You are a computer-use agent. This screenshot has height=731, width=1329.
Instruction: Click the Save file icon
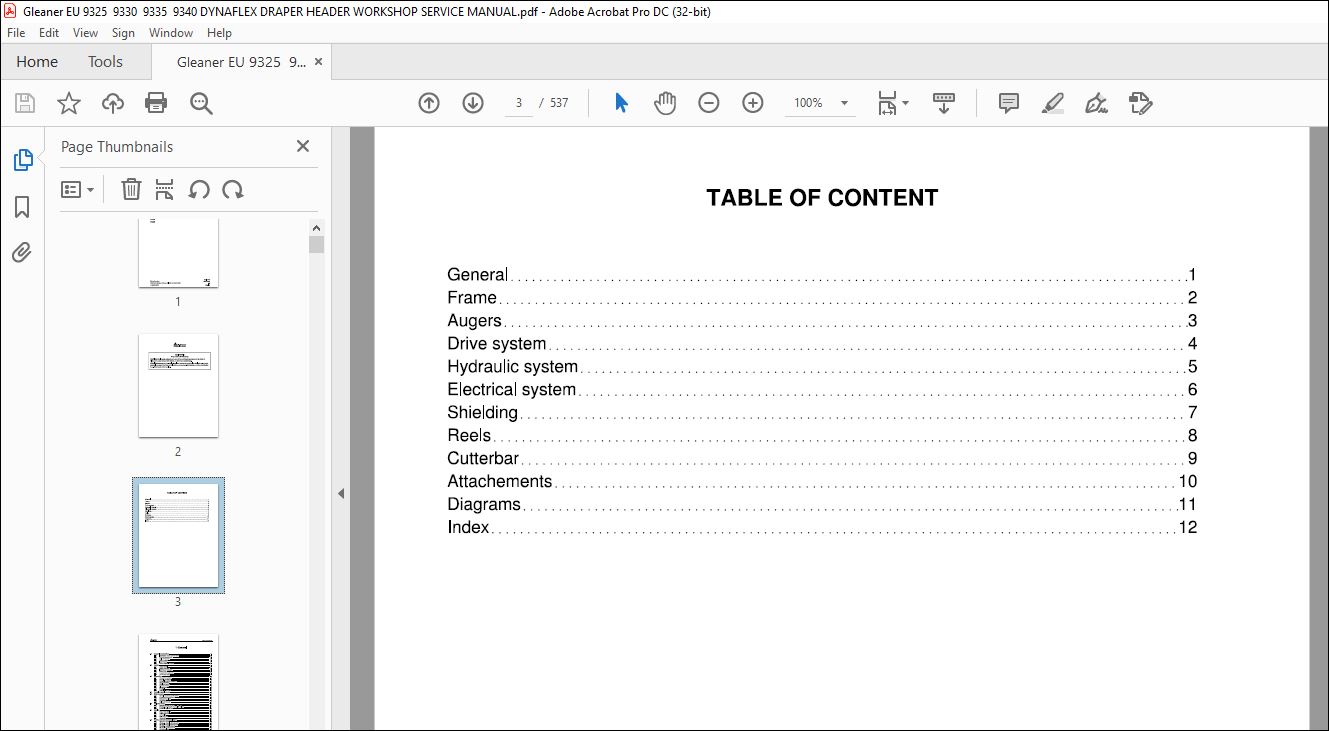25,103
